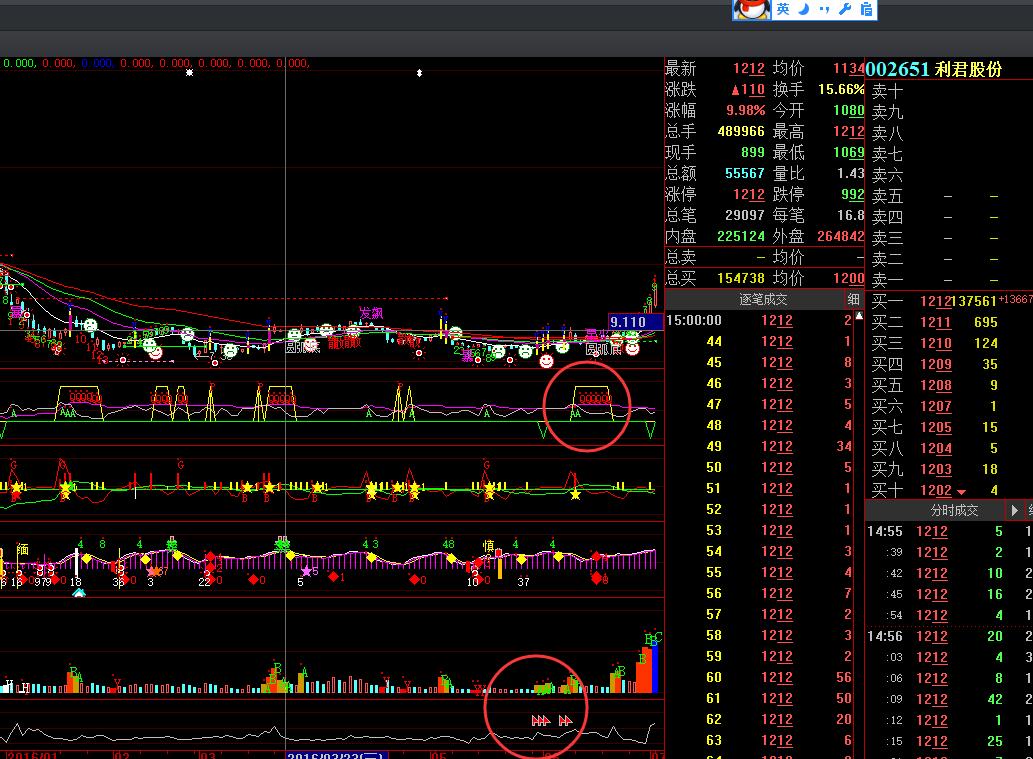The width and height of the screenshot is (1033, 759).
Task: Click the 买六 order row at 1207
Action: 949,407
